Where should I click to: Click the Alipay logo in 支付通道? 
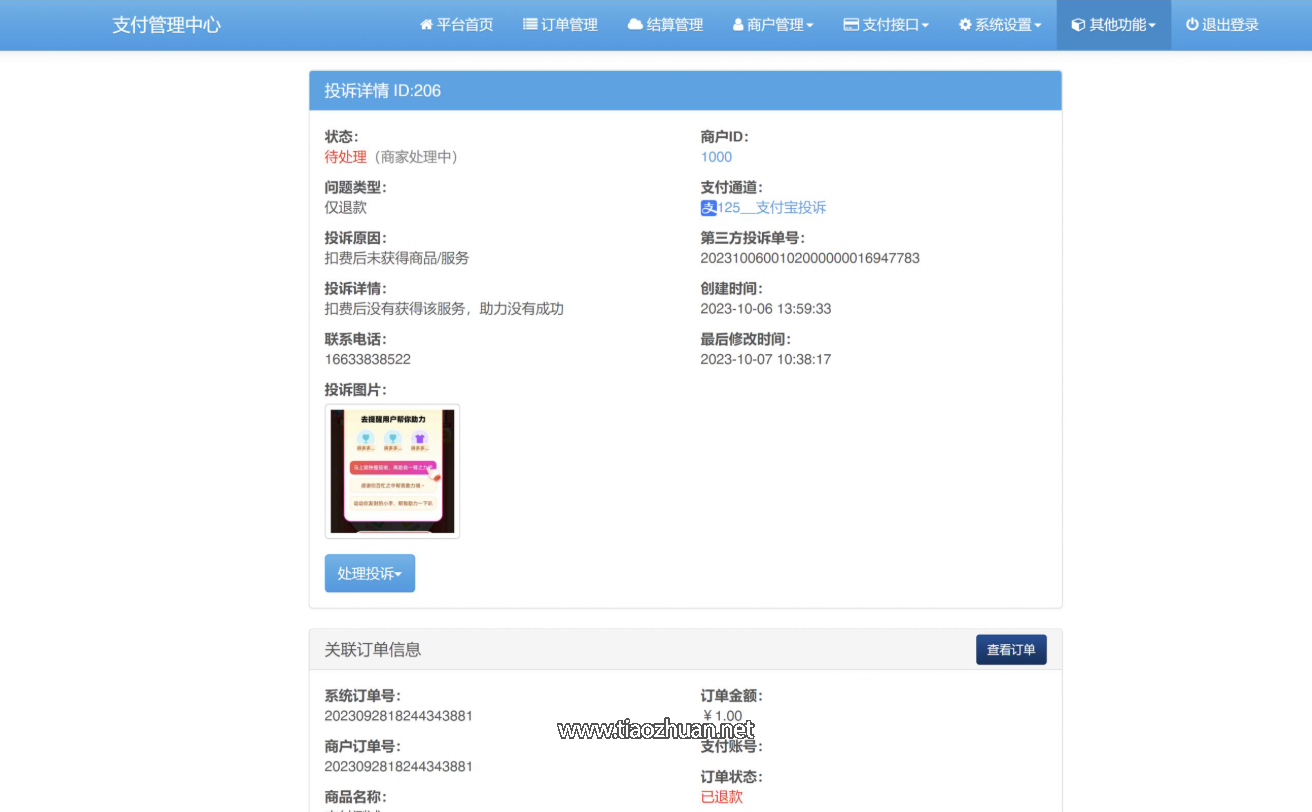[709, 208]
